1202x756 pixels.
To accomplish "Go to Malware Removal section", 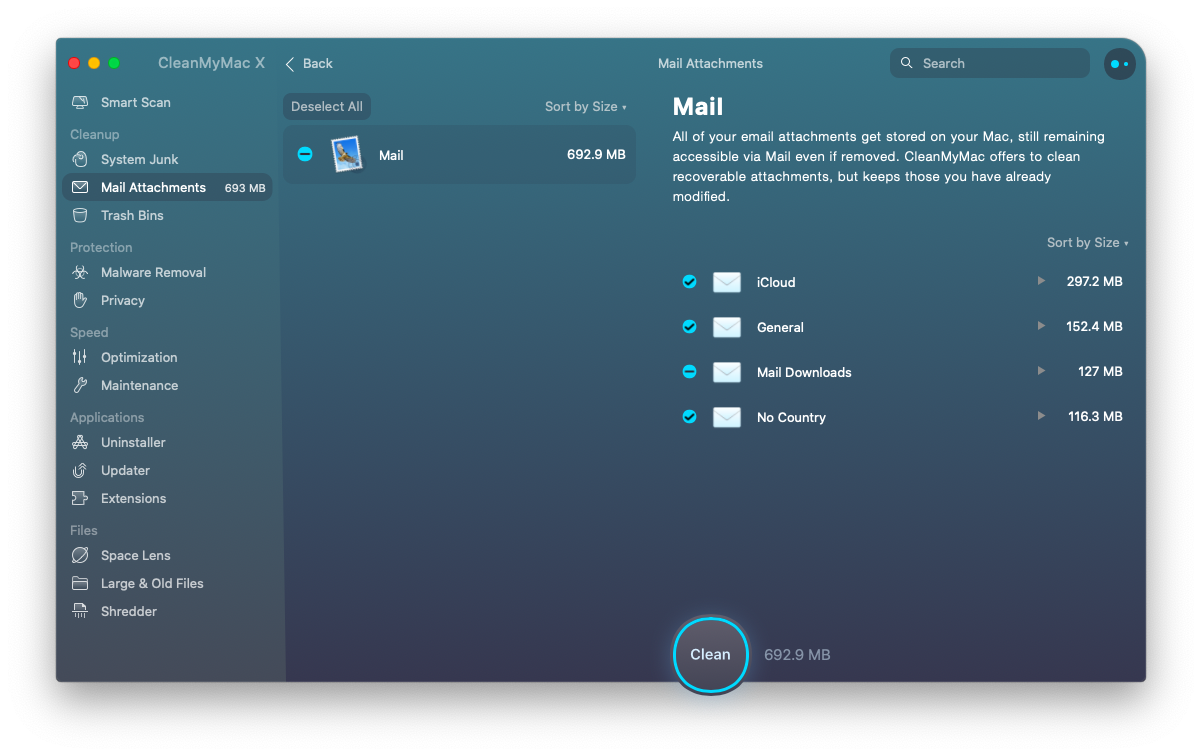I will click(167, 272).
